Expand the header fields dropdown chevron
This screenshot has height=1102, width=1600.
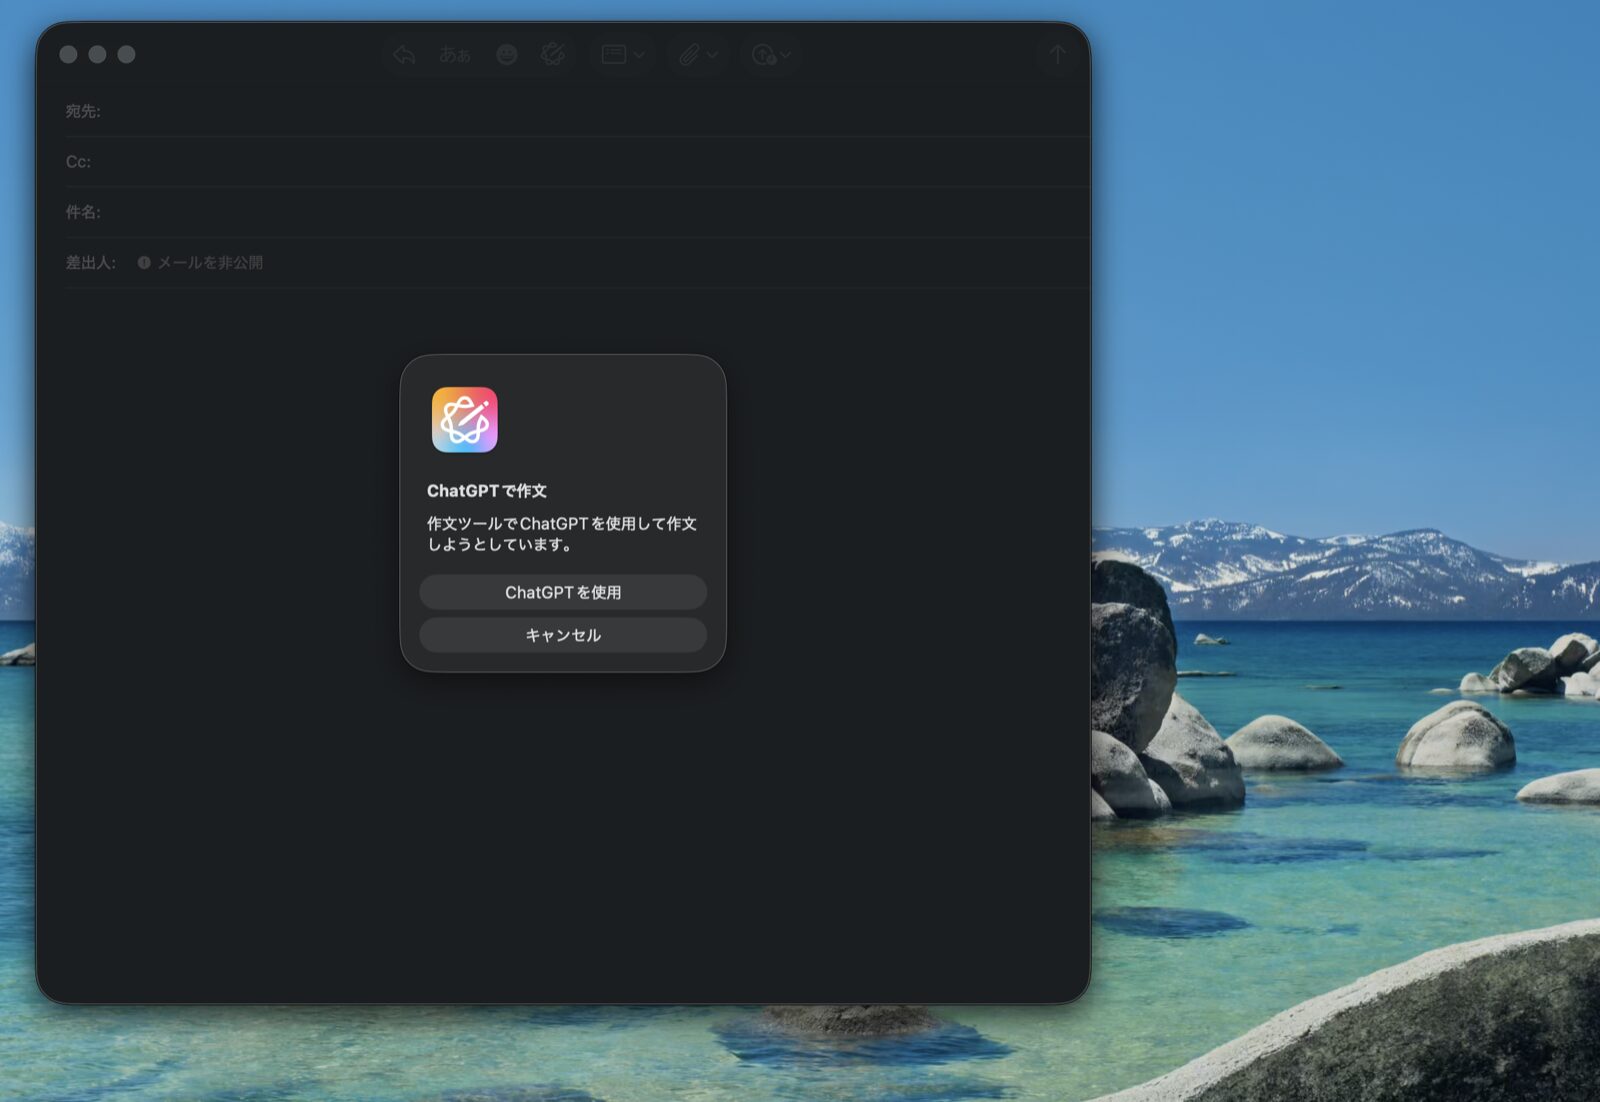click(639, 55)
